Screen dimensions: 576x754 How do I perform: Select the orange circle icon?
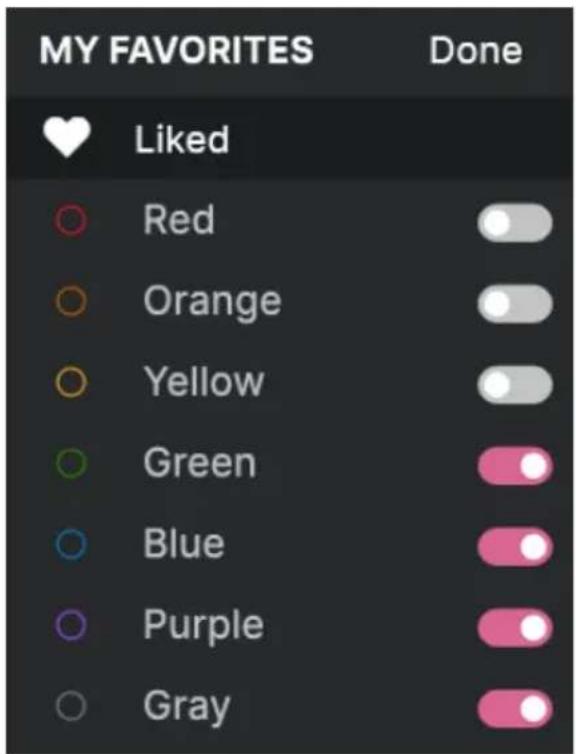coord(71,302)
